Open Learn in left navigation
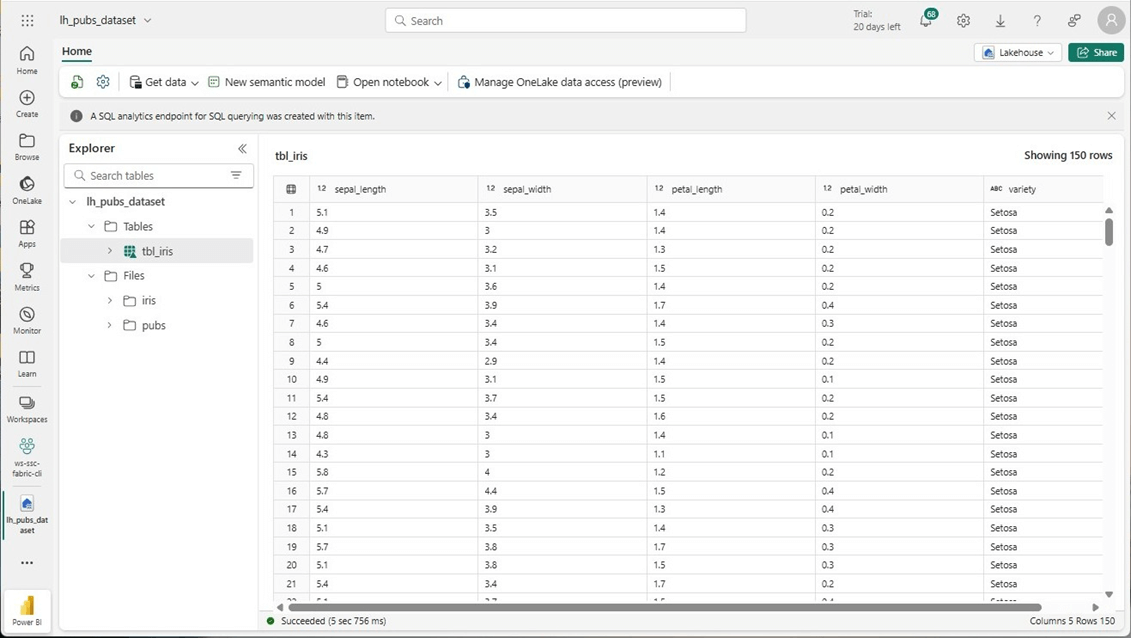Screen dimensions: 1131x638 click(x=27, y=364)
